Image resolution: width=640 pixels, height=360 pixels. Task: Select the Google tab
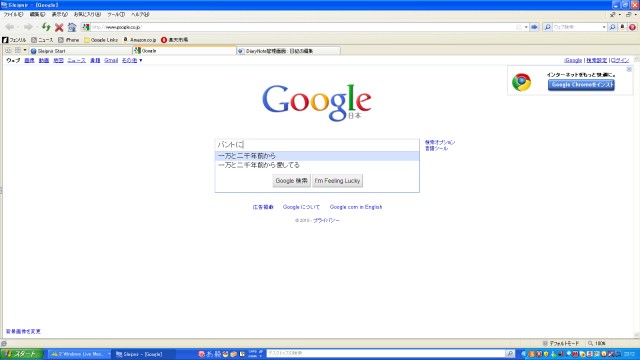coord(184,50)
